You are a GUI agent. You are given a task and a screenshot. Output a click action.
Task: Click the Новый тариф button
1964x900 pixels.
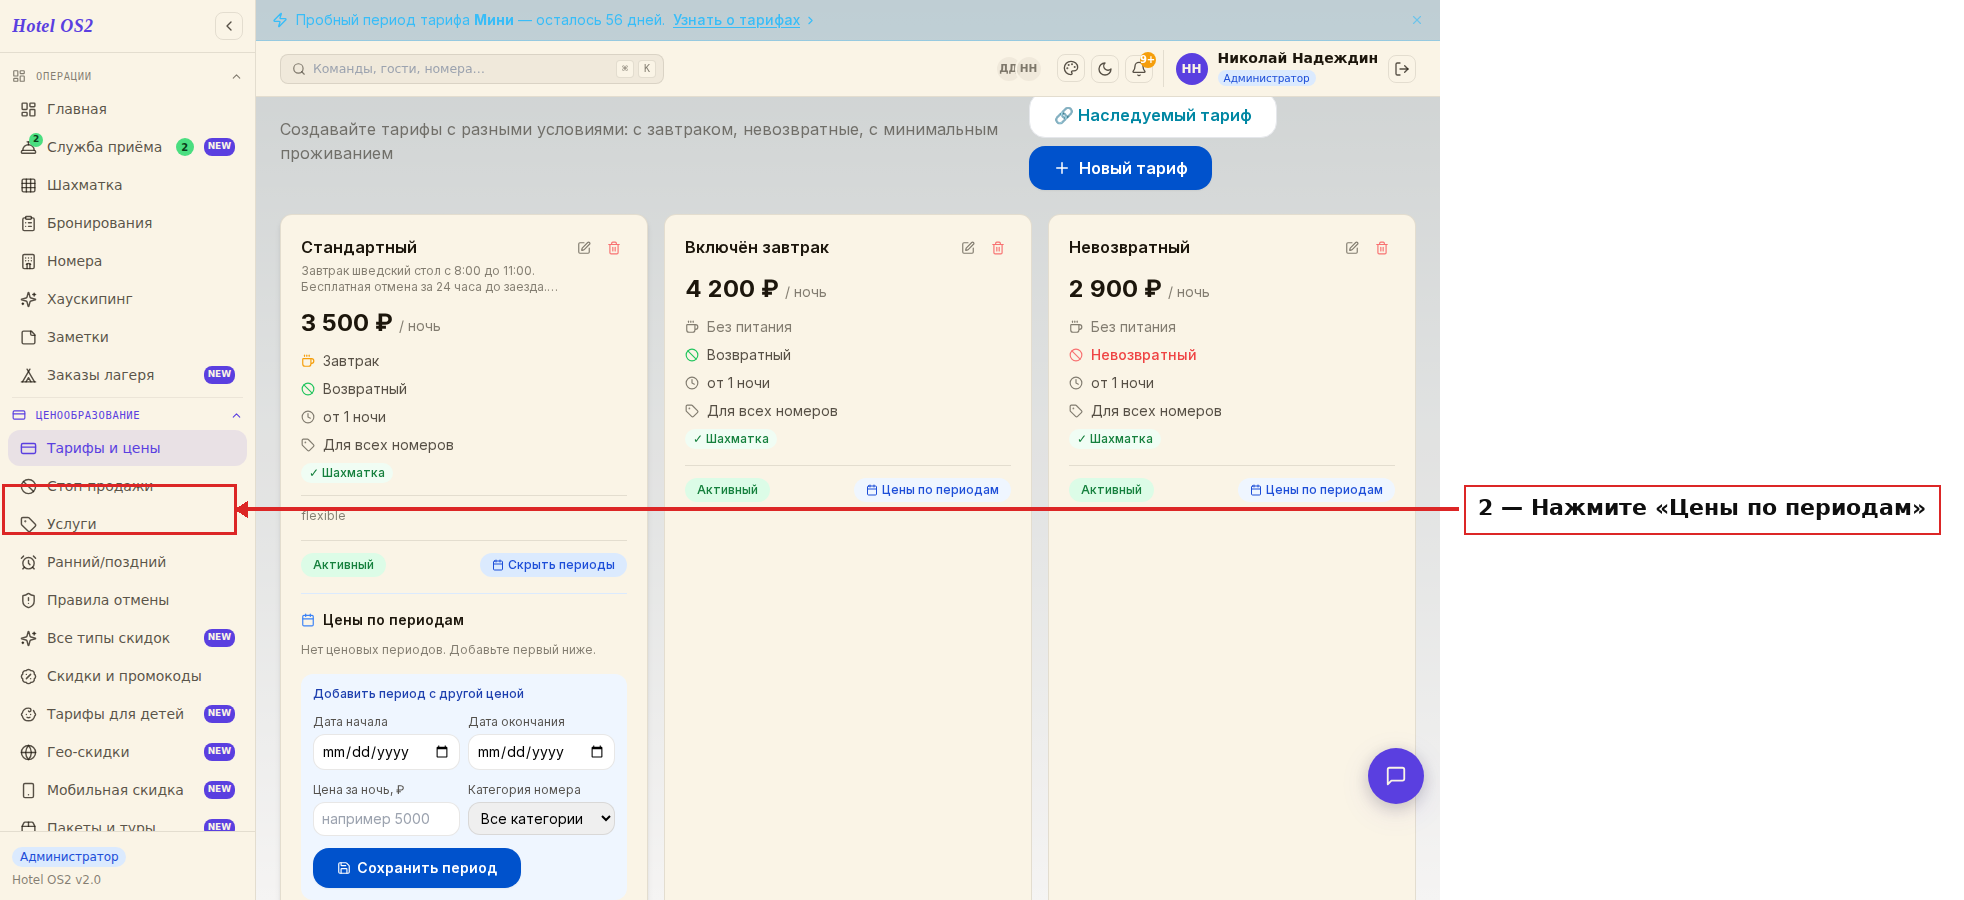[1120, 168]
